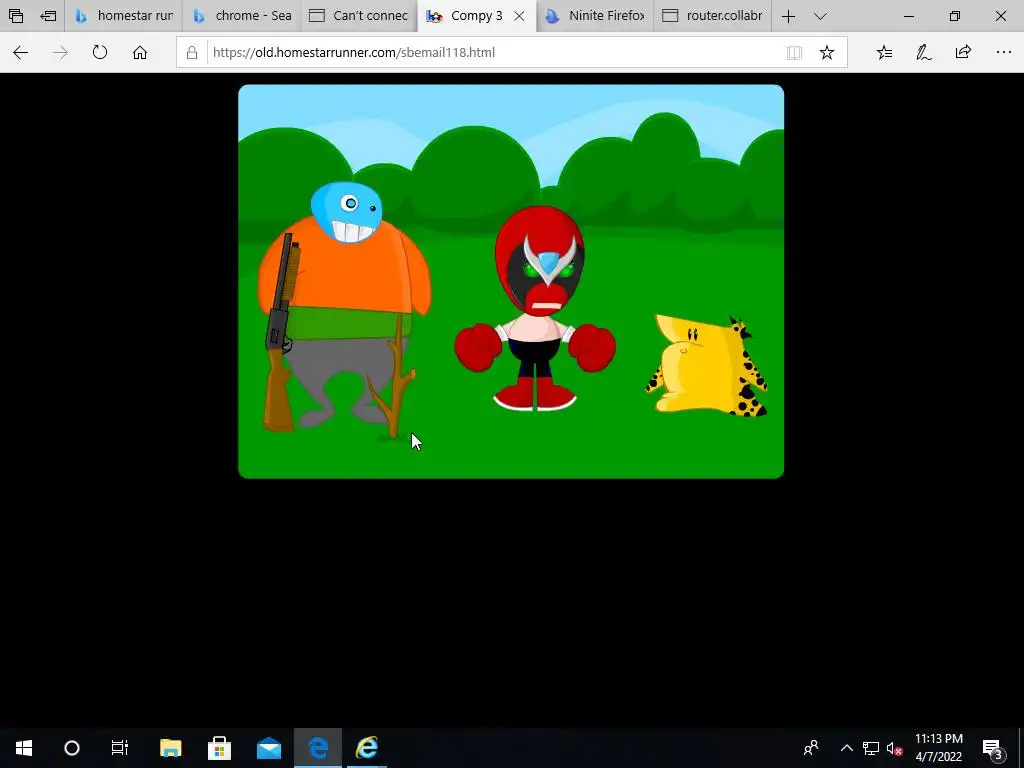Refresh the current page
The image size is (1024, 768).
click(x=100, y=52)
